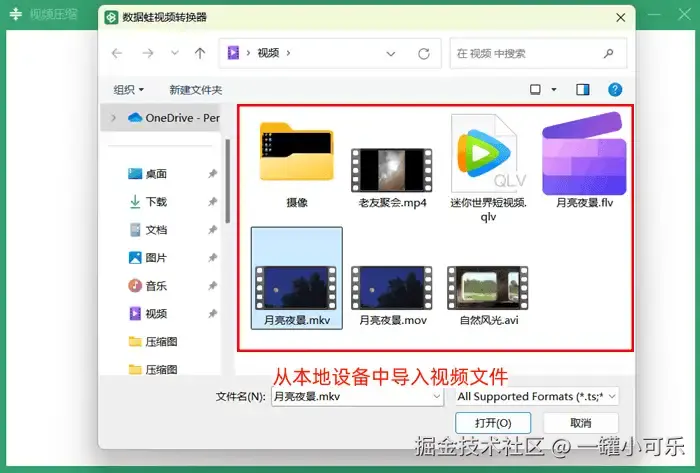
Task: Select the 自然风光.avi video file
Action: coord(488,295)
